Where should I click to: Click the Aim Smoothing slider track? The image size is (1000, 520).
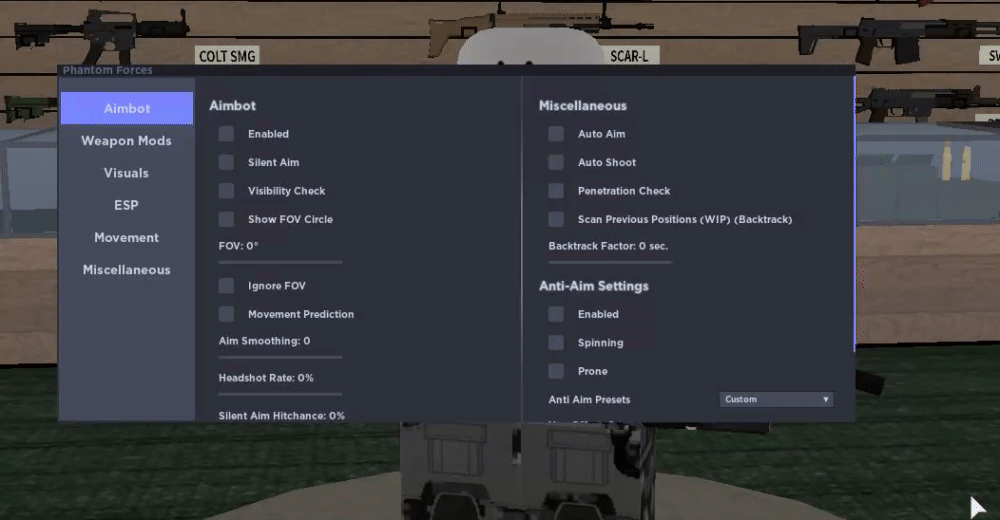pos(281,357)
